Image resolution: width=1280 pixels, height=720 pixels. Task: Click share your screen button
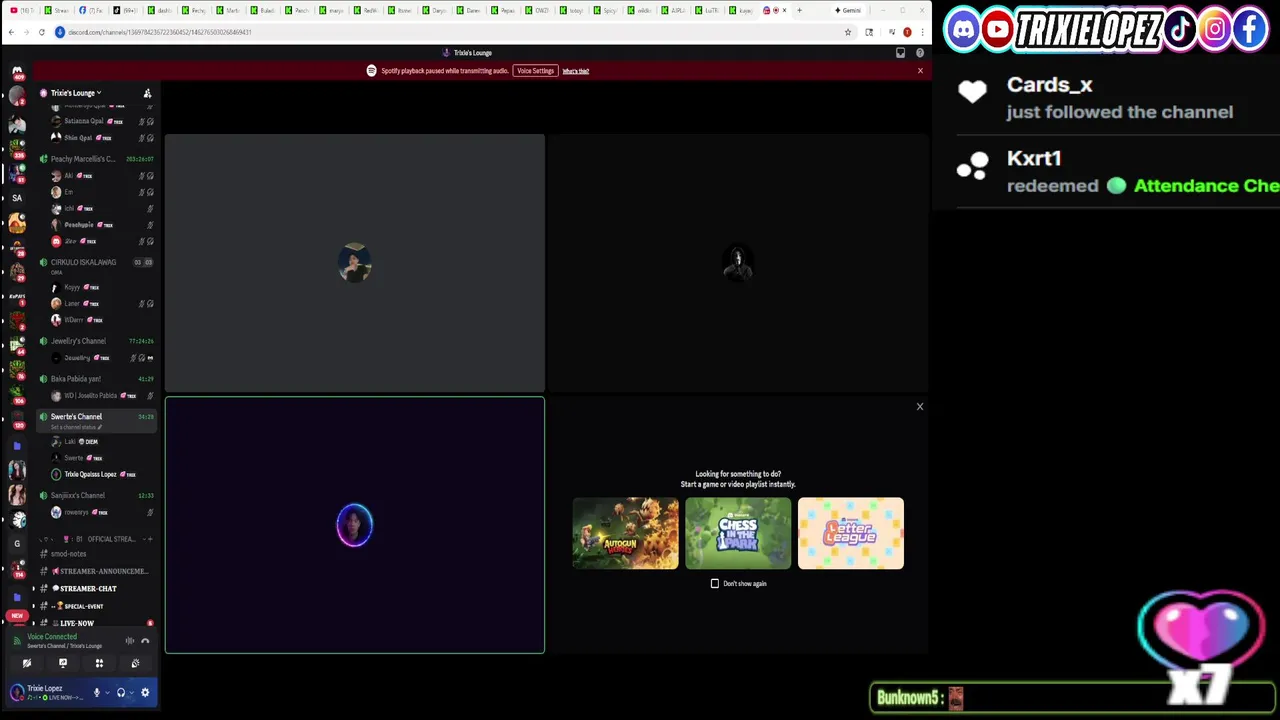coord(63,663)
